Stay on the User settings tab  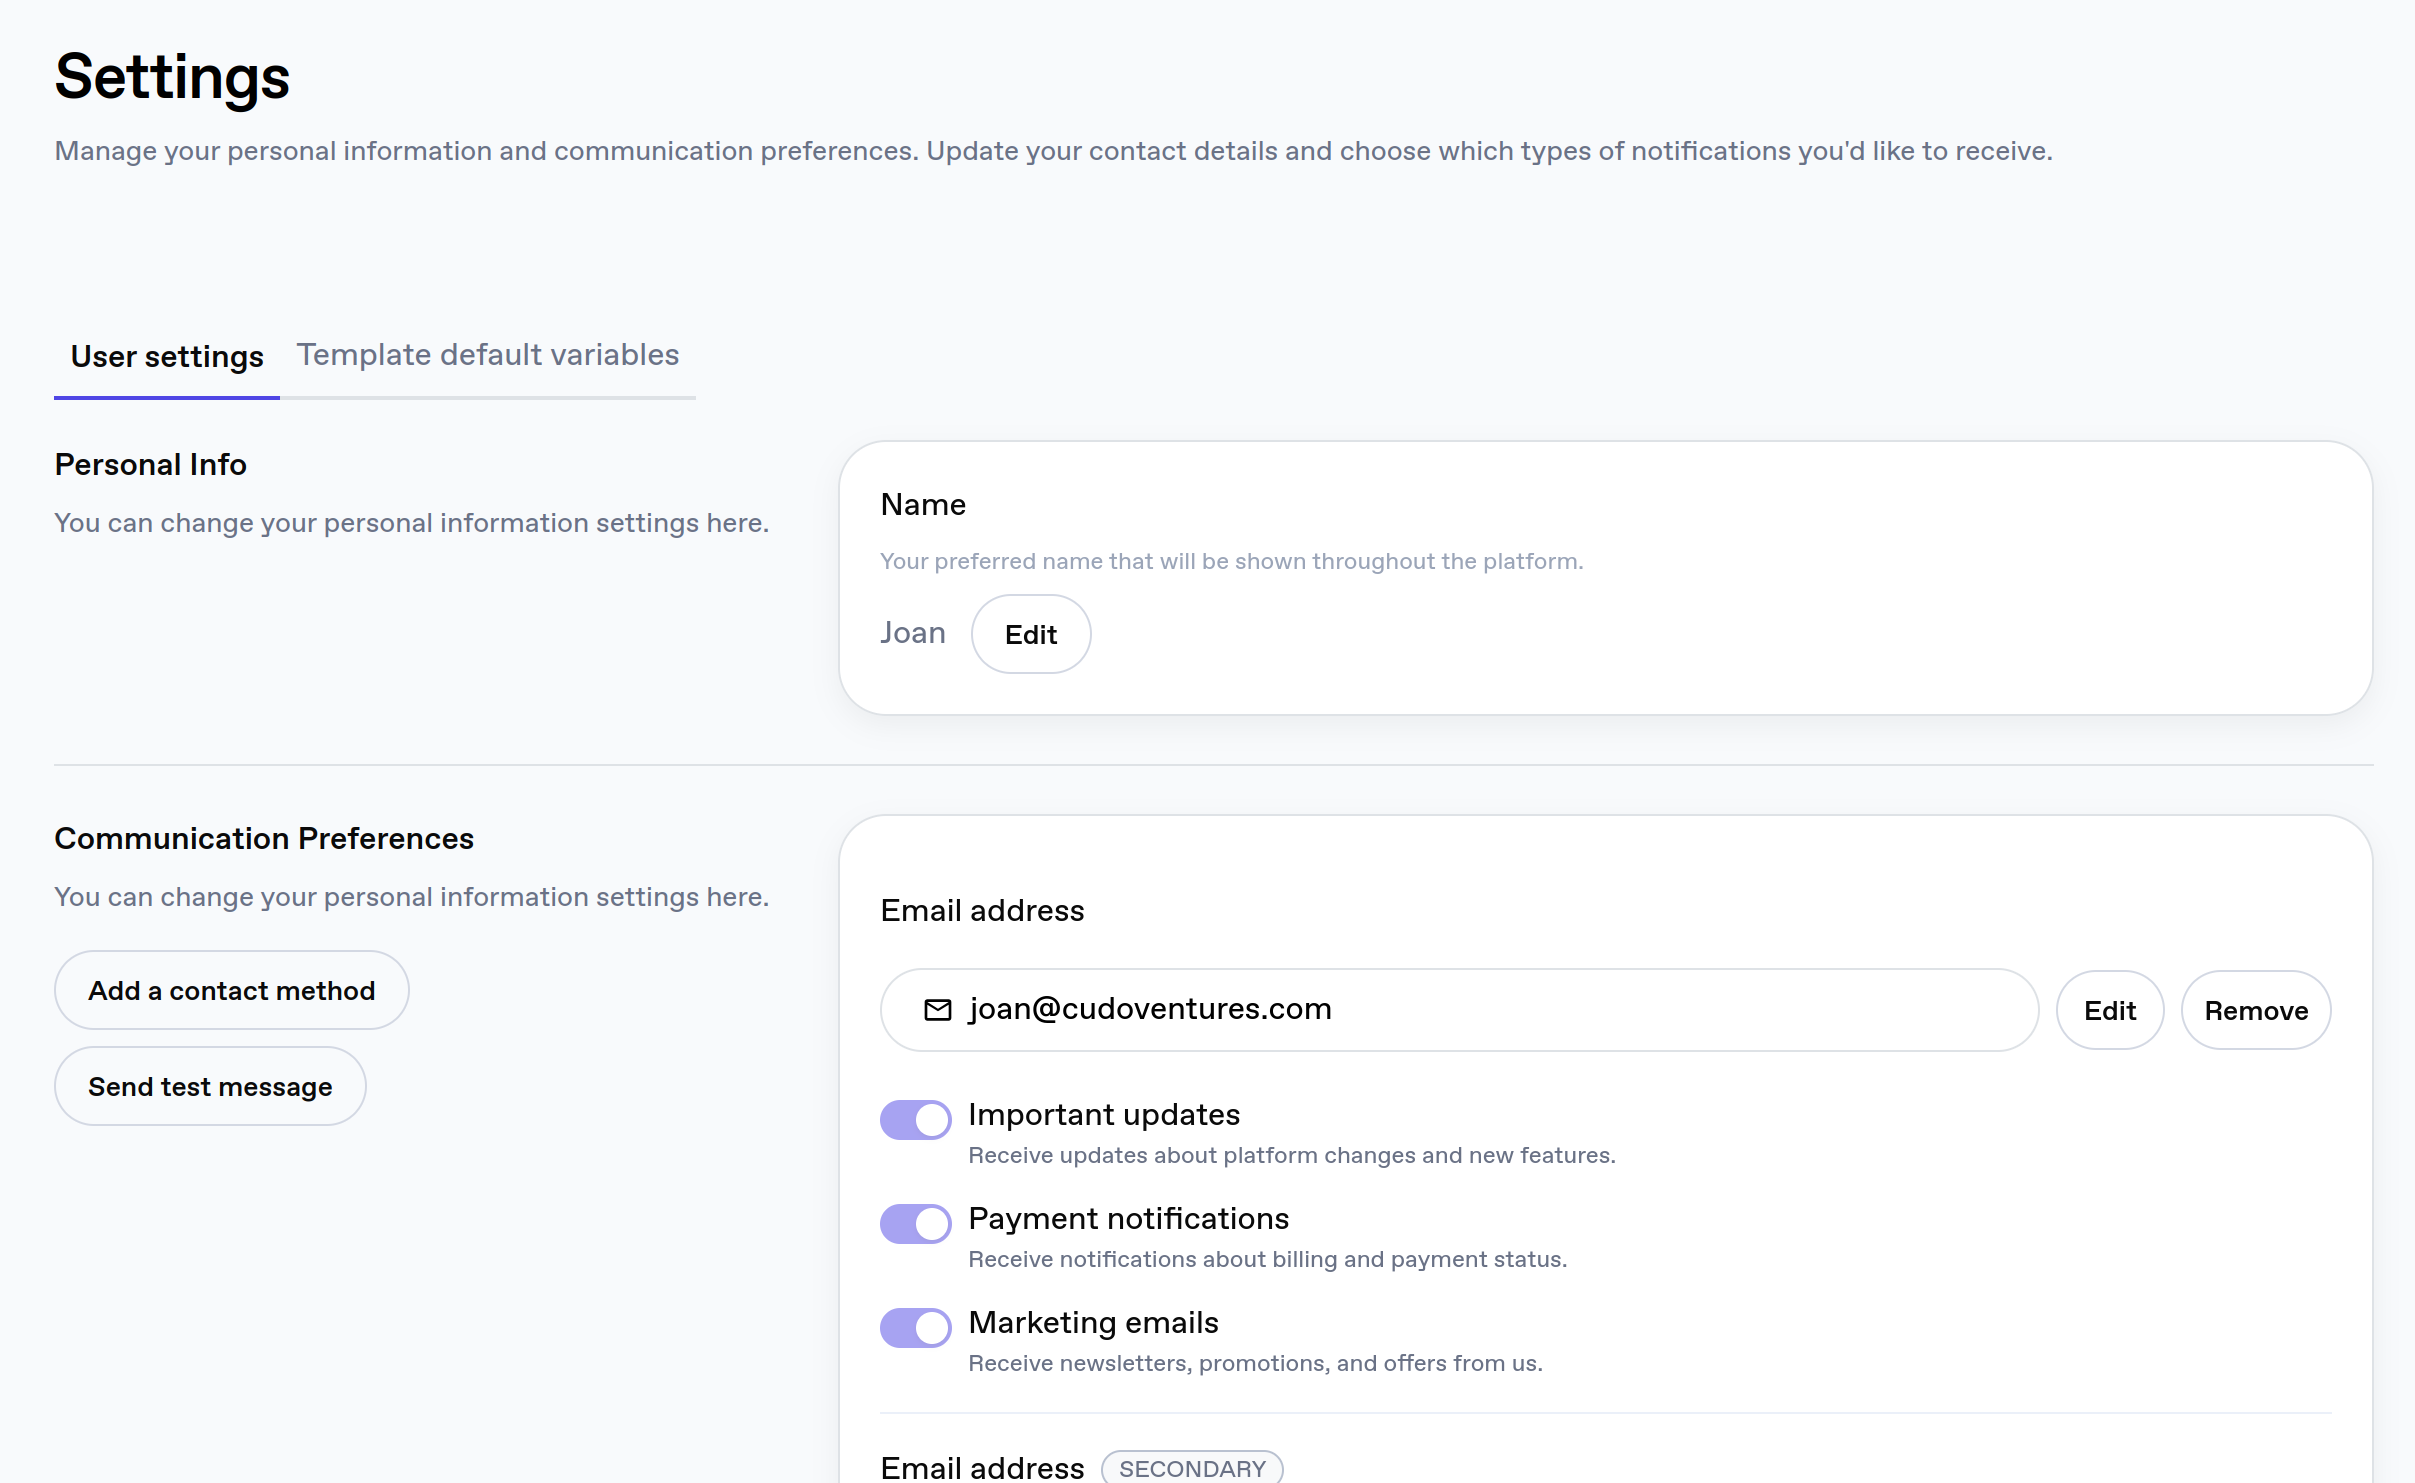coord(166,355)
